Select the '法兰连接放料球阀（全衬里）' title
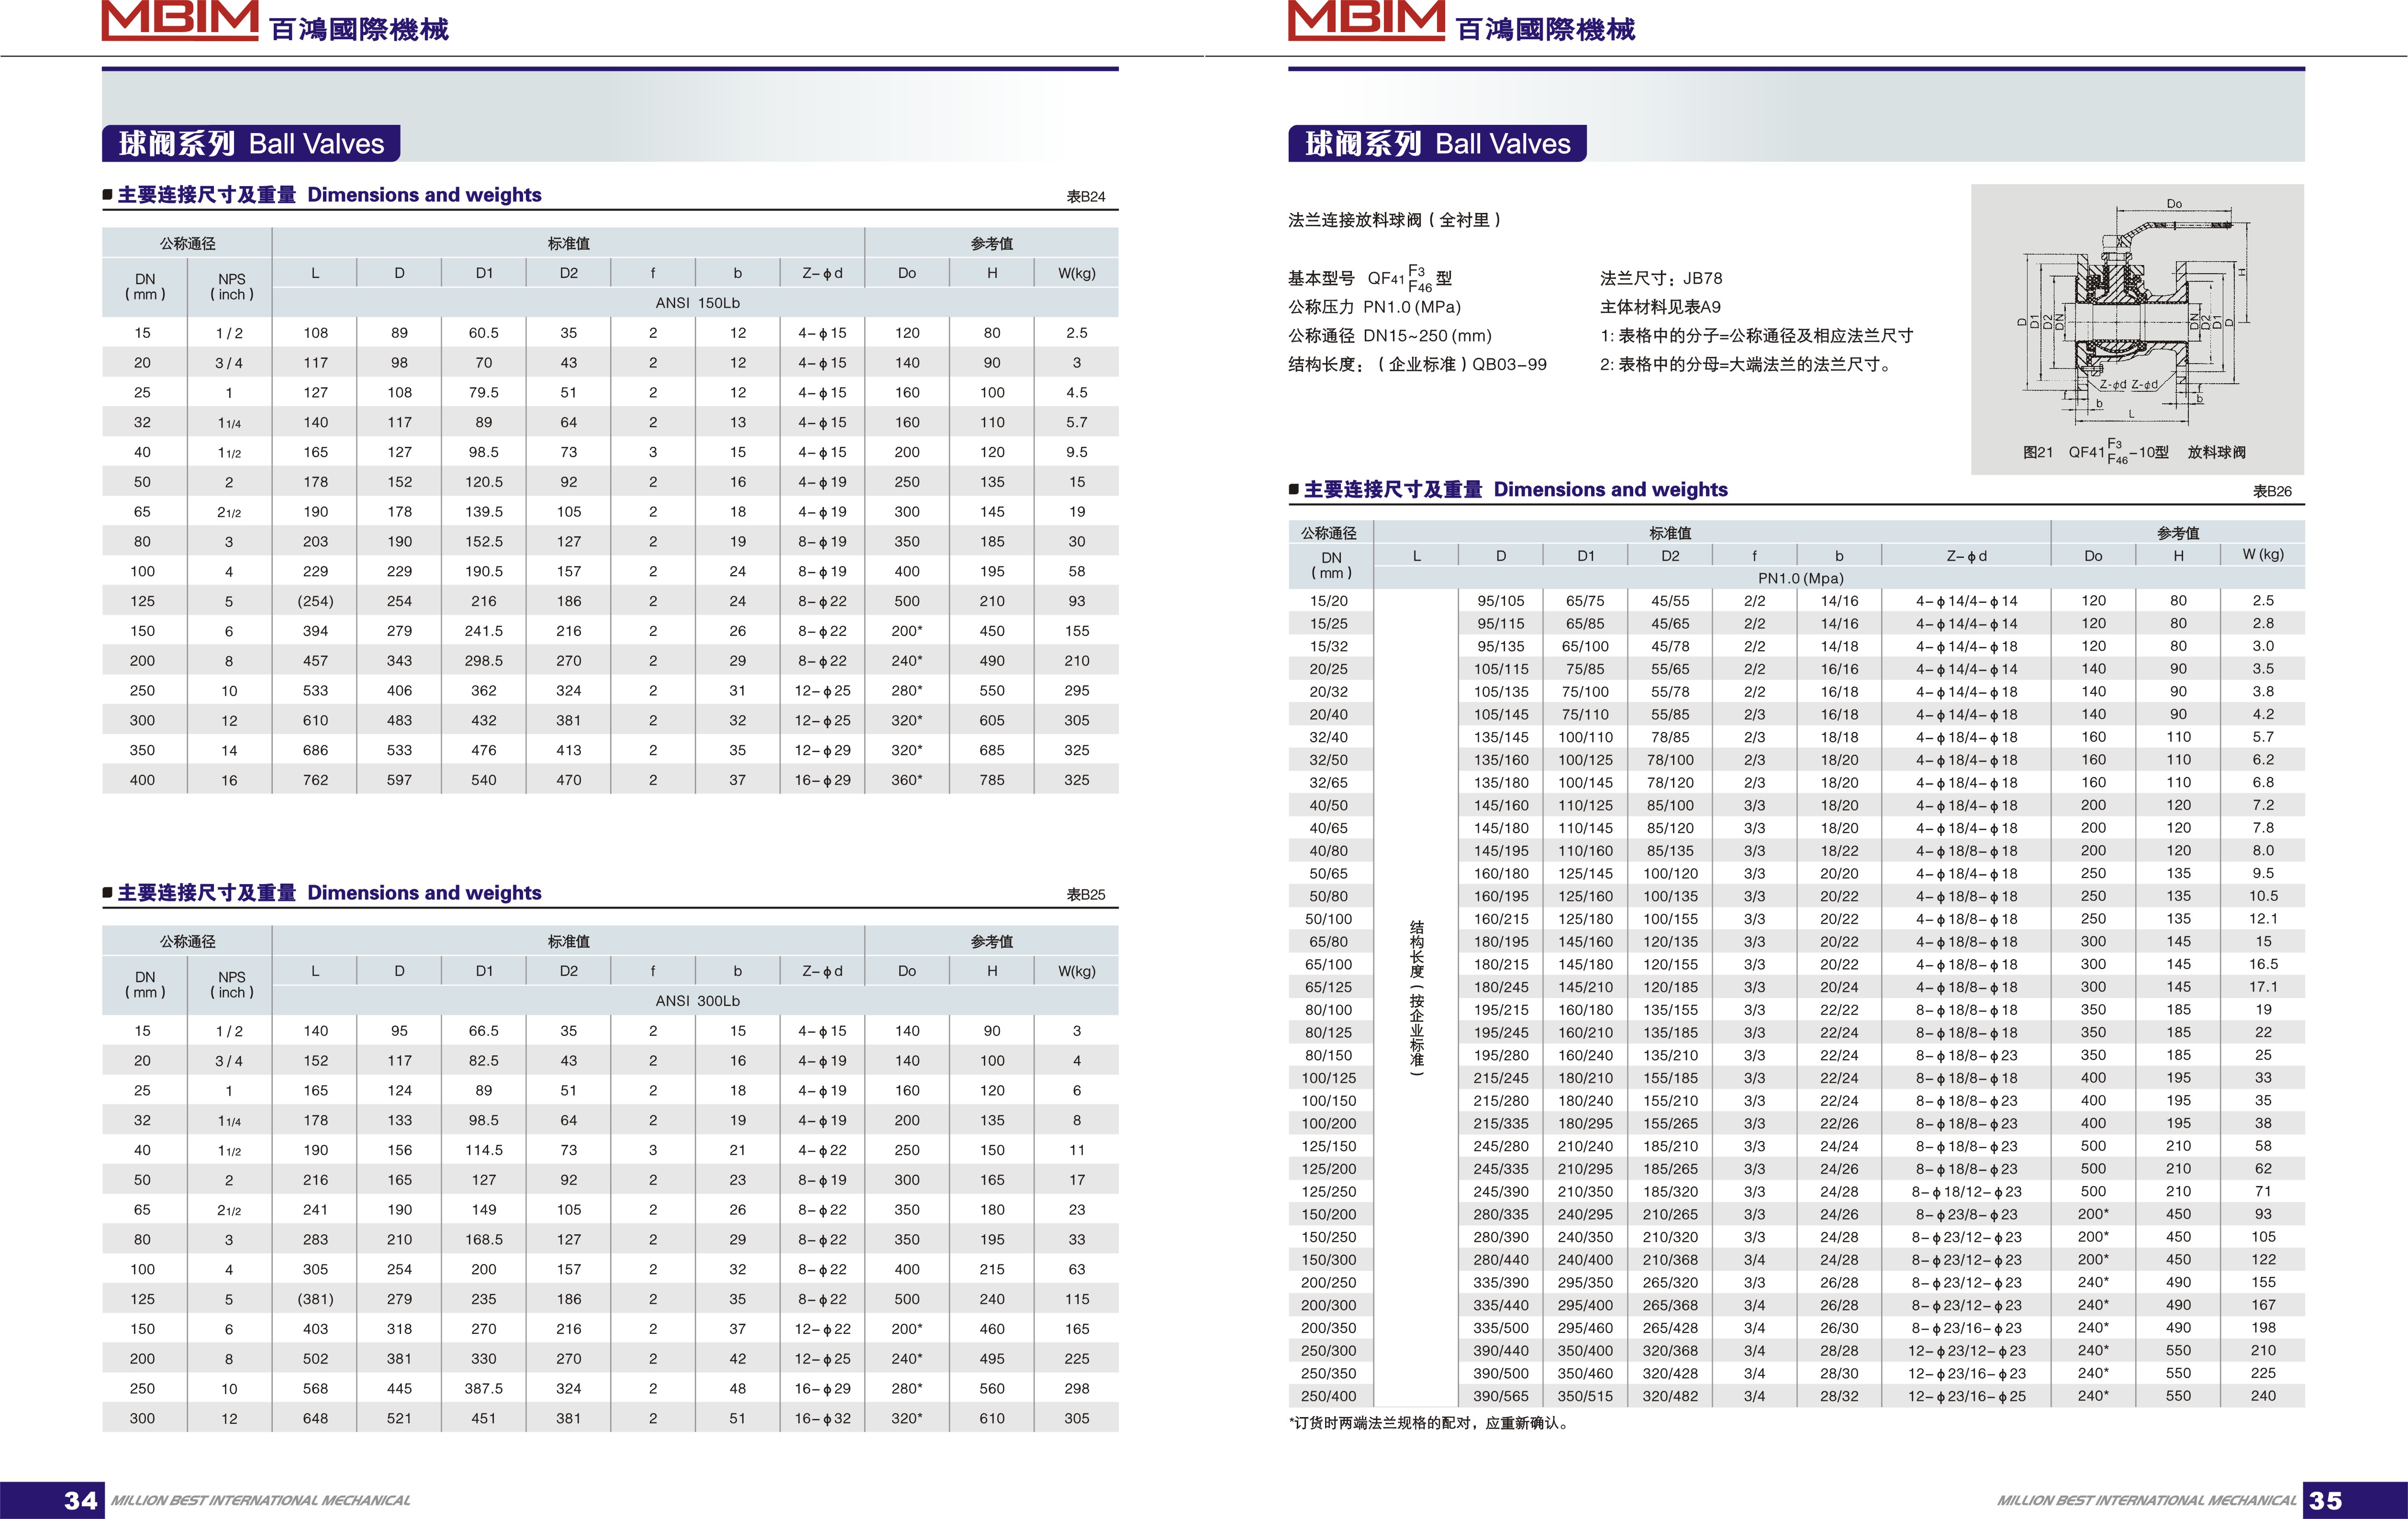The image size is (2408, 1519). 1396,220
